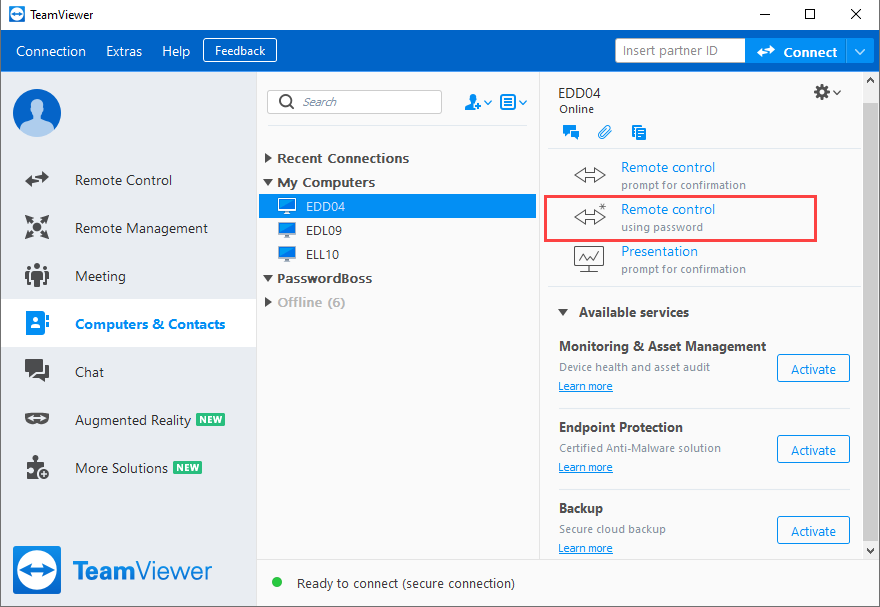Click the remote control using password arrow icon

tap(590, 215)
